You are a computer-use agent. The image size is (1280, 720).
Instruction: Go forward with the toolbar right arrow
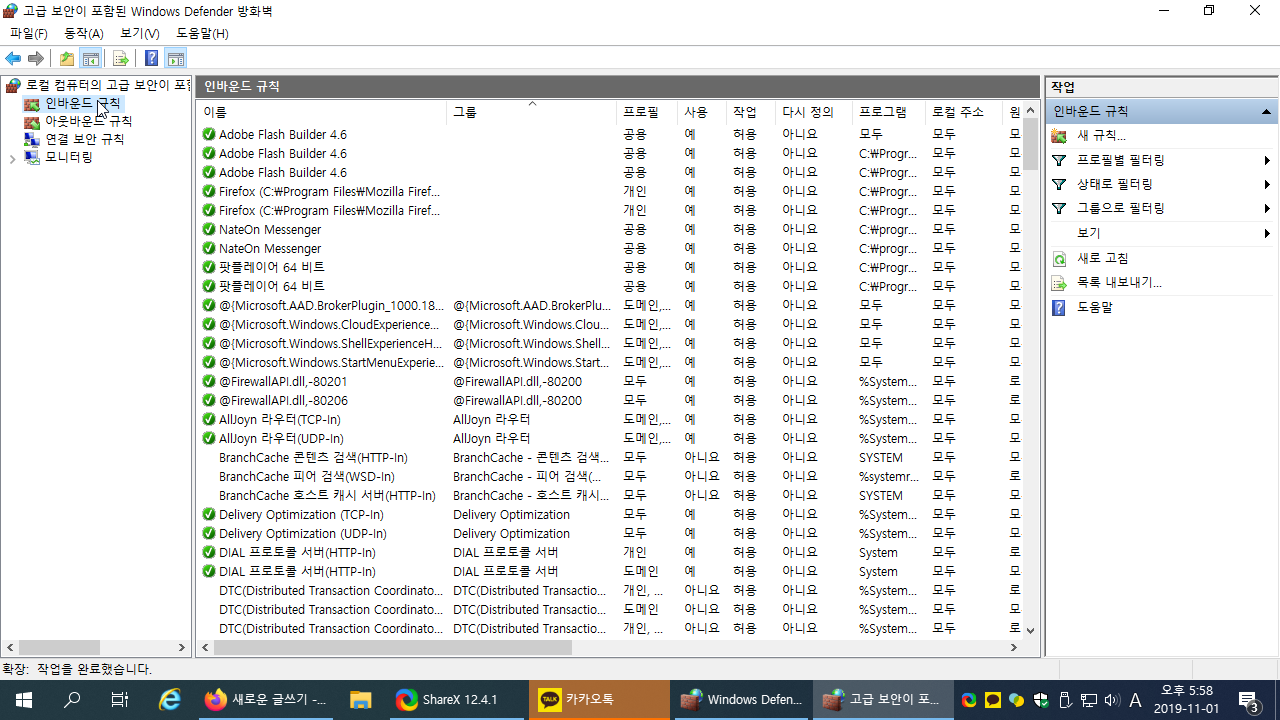point(36,59)
